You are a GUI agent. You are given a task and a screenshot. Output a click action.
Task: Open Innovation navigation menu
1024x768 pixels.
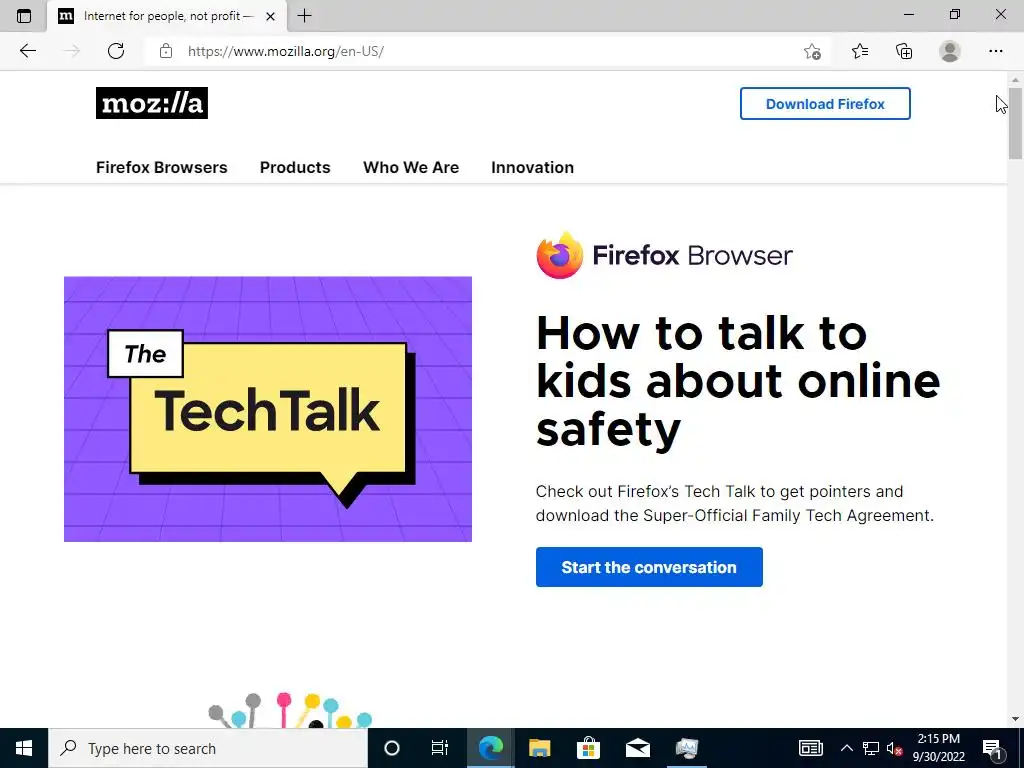pos(532,167)
